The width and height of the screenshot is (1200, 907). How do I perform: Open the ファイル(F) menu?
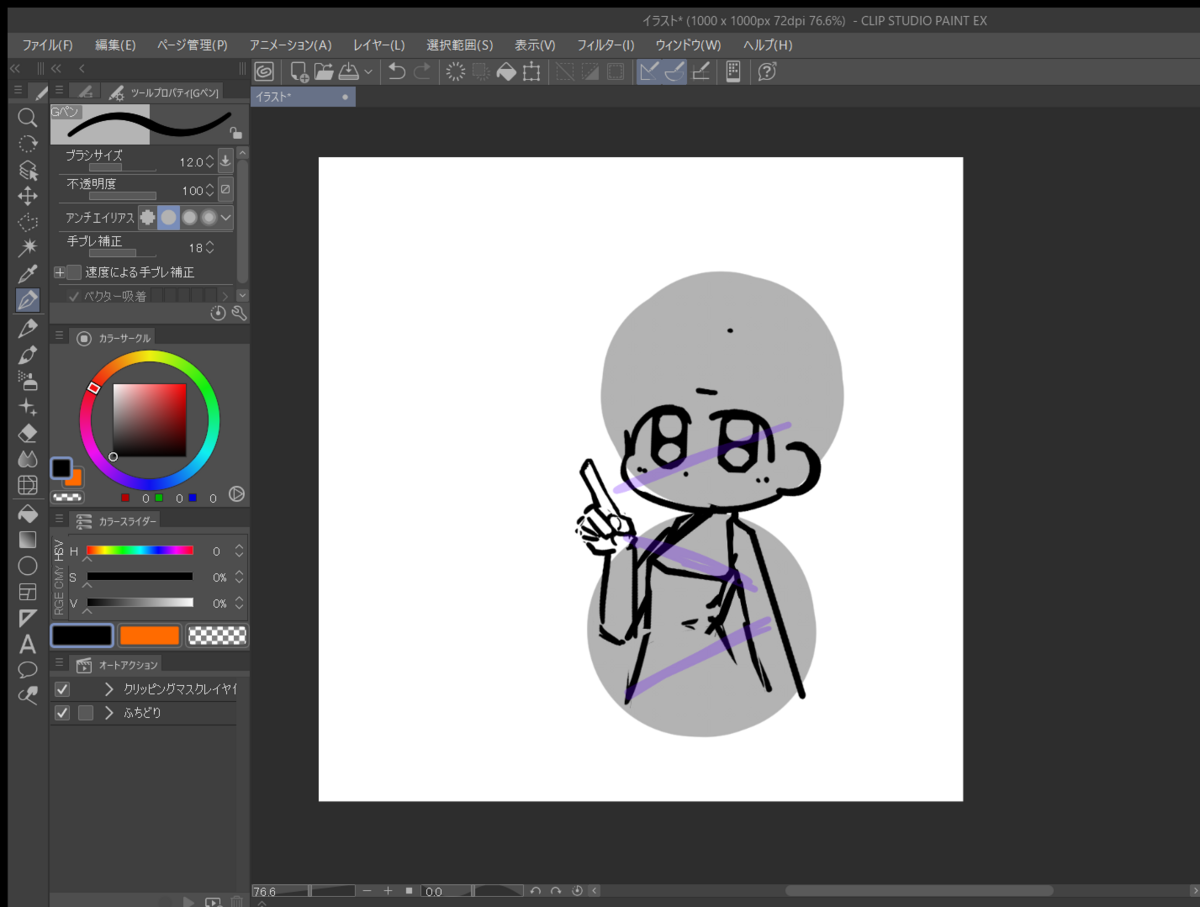click(x=47, y=45)
